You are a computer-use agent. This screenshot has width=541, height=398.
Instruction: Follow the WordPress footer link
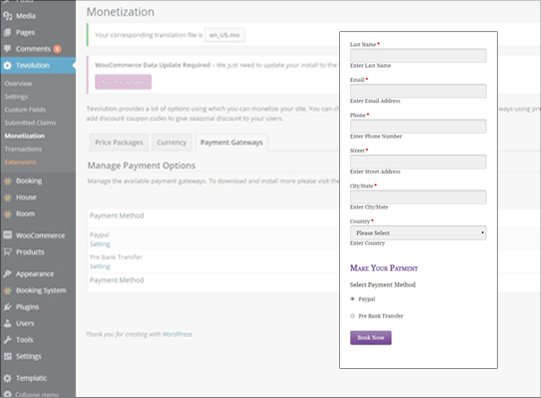coord(177,334)
